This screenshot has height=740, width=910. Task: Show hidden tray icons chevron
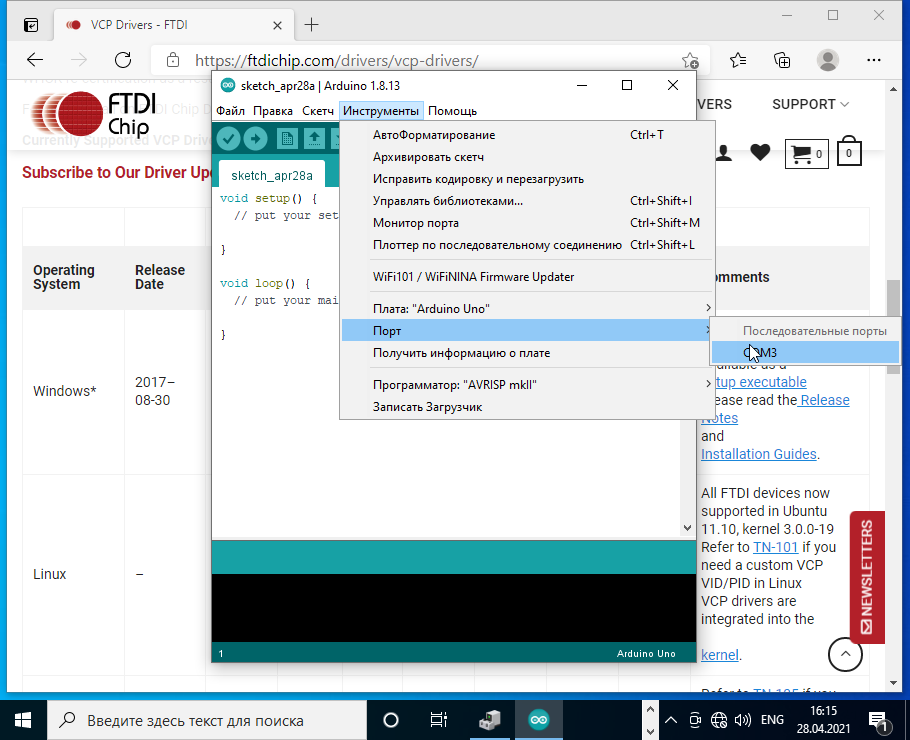[x=671, y=720]
